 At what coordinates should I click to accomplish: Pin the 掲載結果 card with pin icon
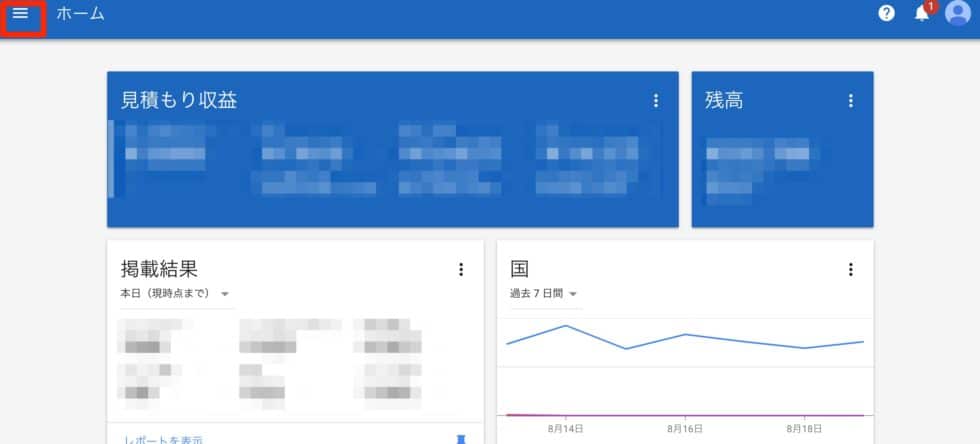[x=461, y=440]
